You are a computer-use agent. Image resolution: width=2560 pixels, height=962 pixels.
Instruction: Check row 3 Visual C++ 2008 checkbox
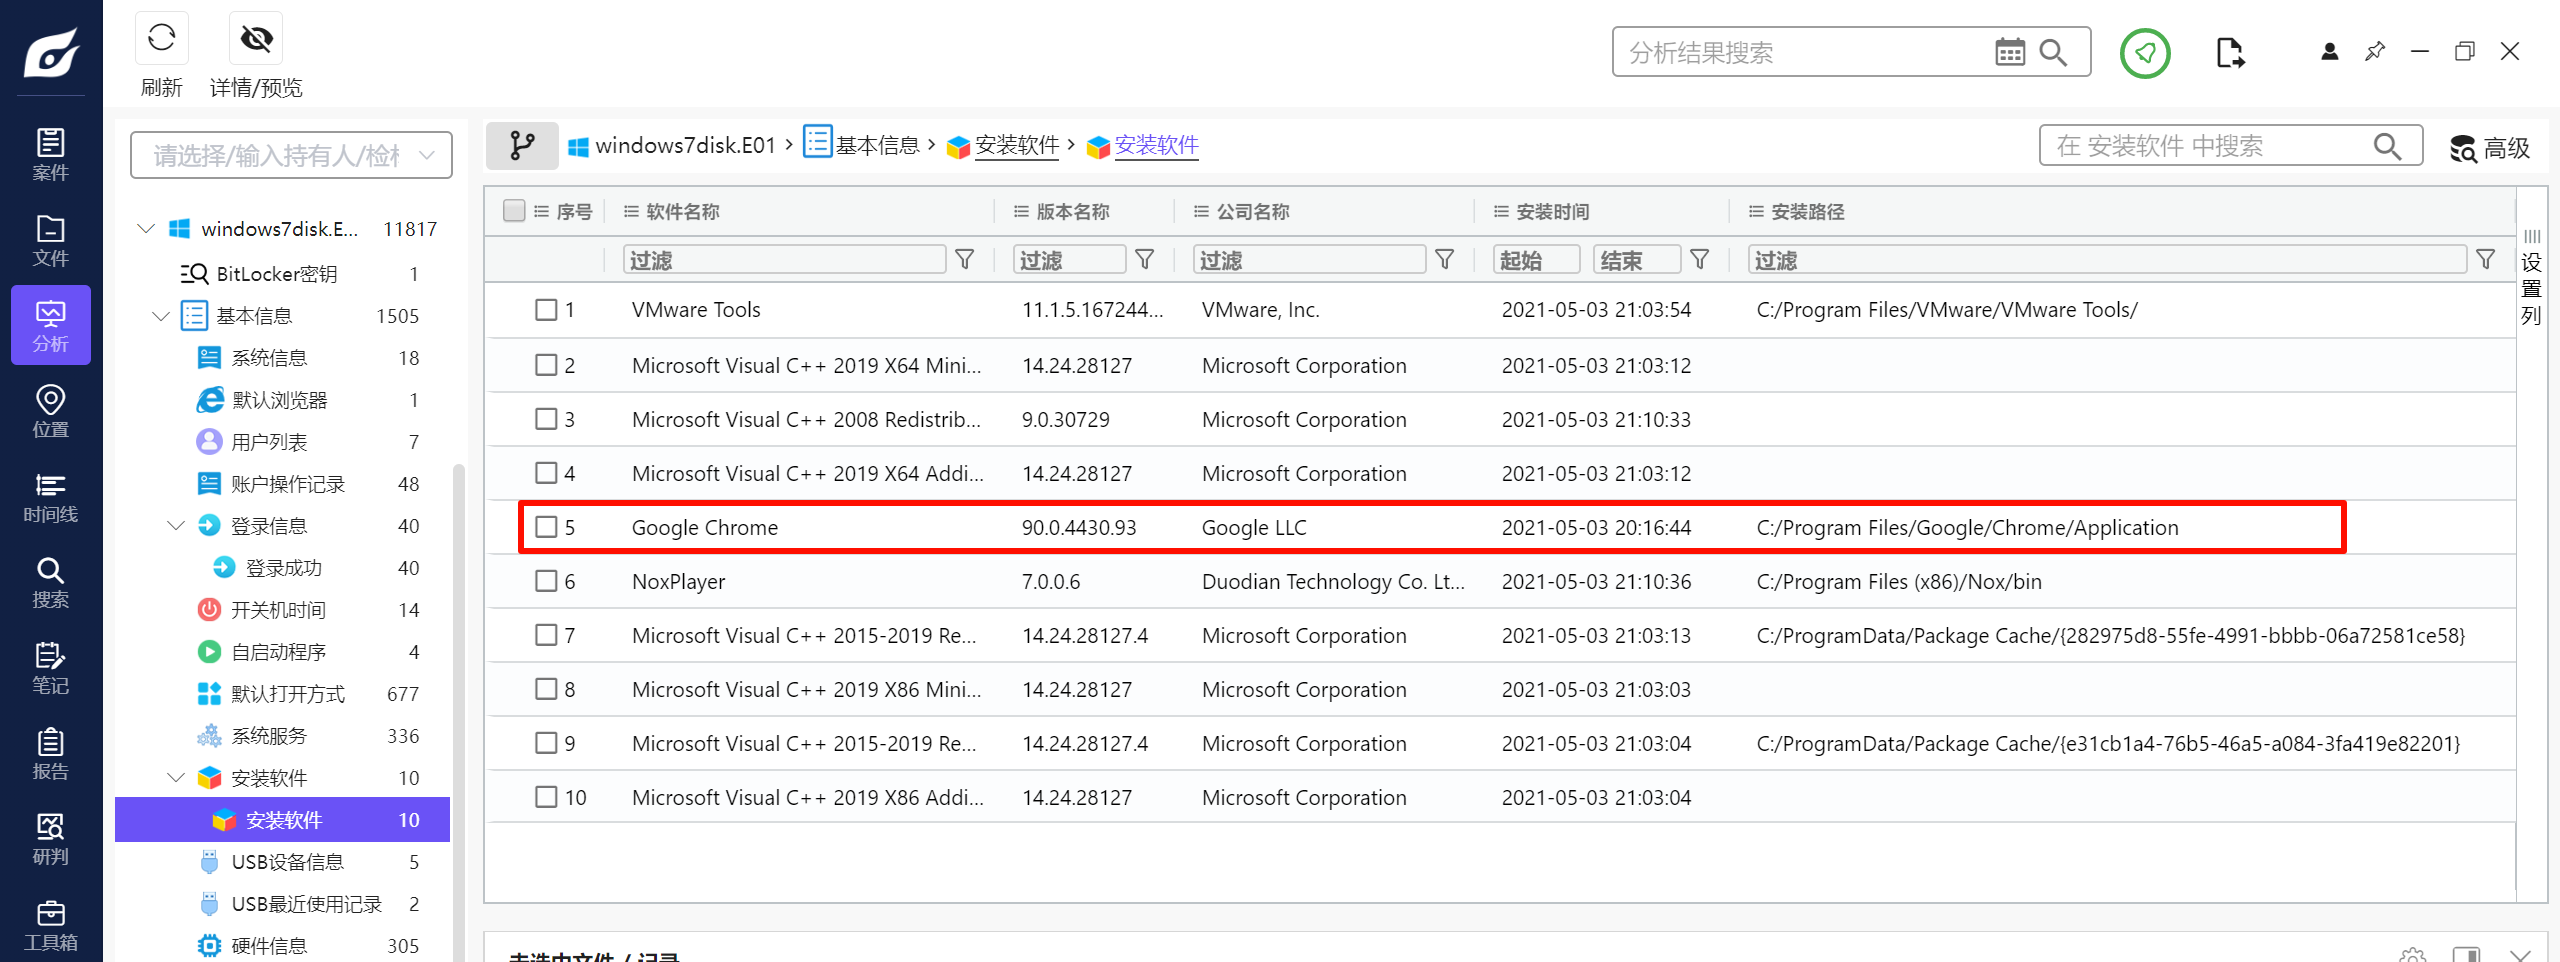[546, 419]
